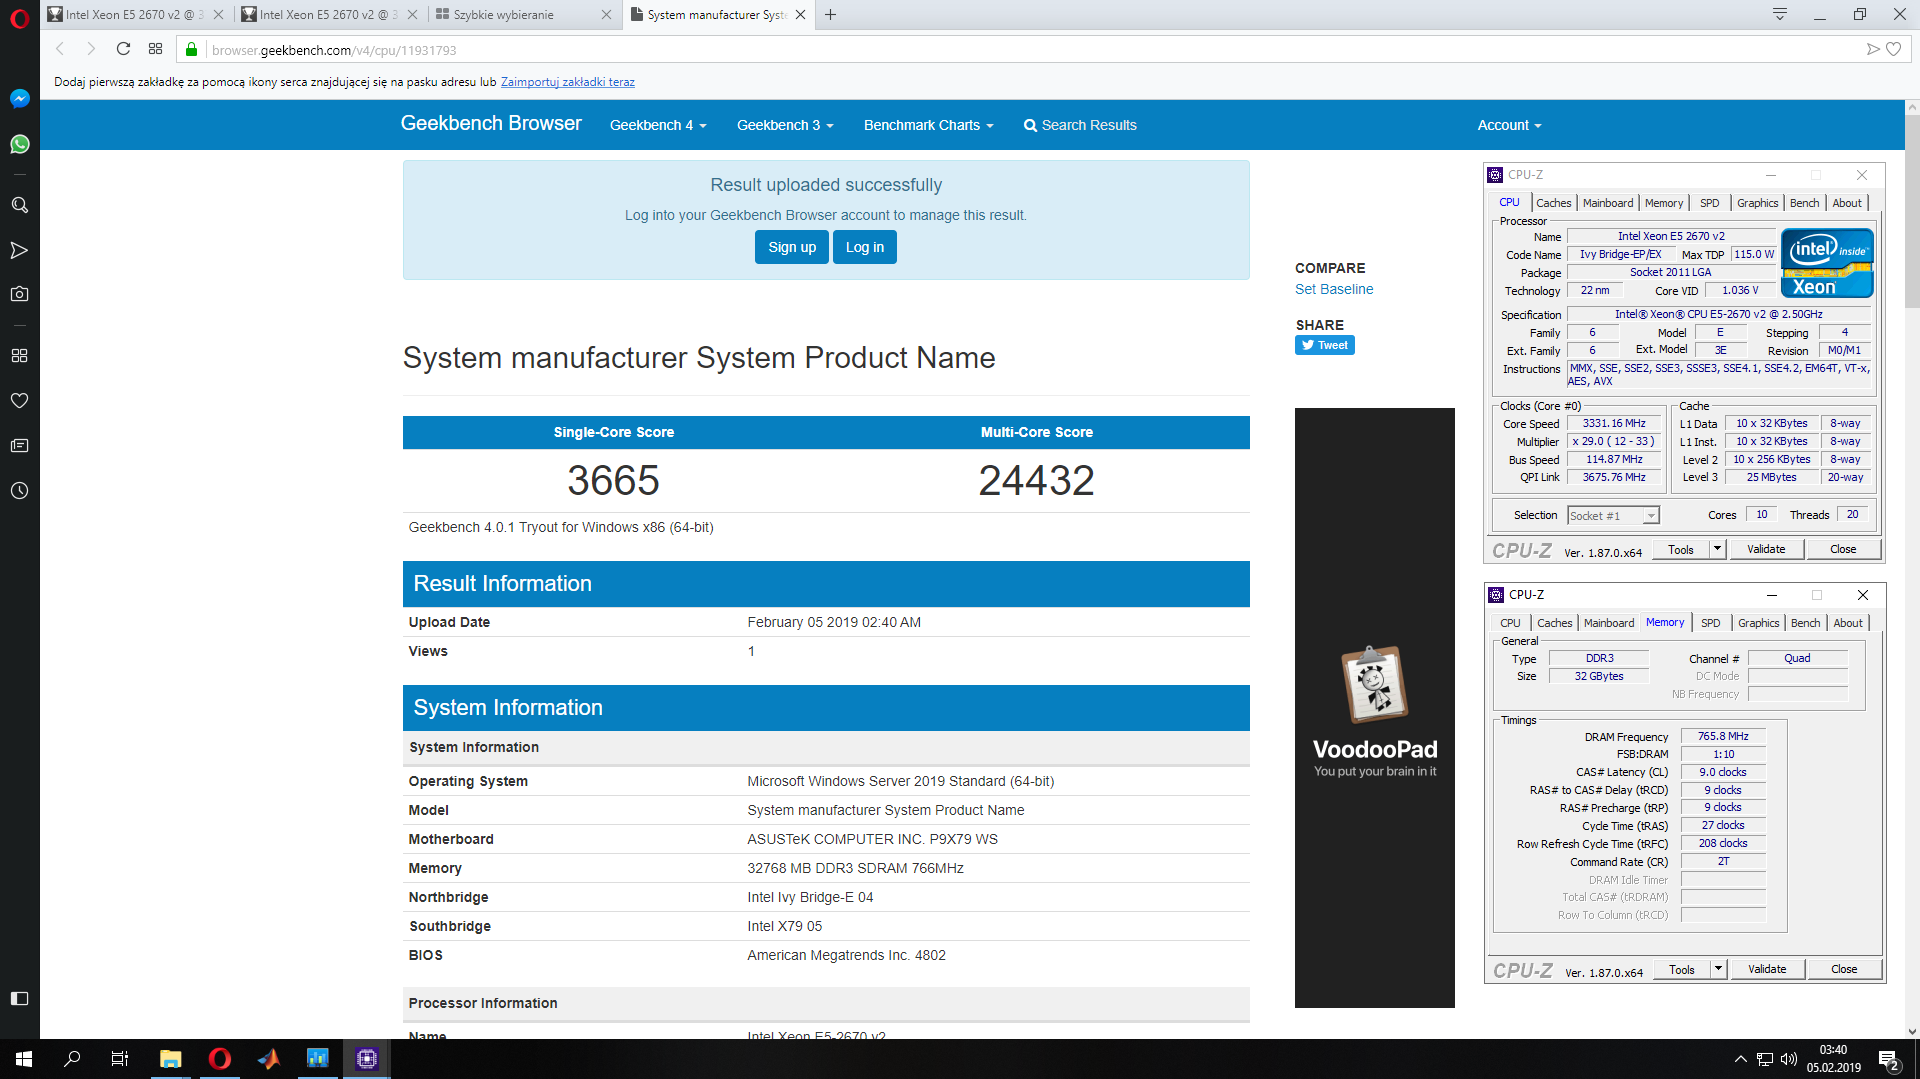This screenshot has height=1079, width=1920.
Task: Reload the Geekbench page
Action: pyautogui.click(x=123, y=49)
